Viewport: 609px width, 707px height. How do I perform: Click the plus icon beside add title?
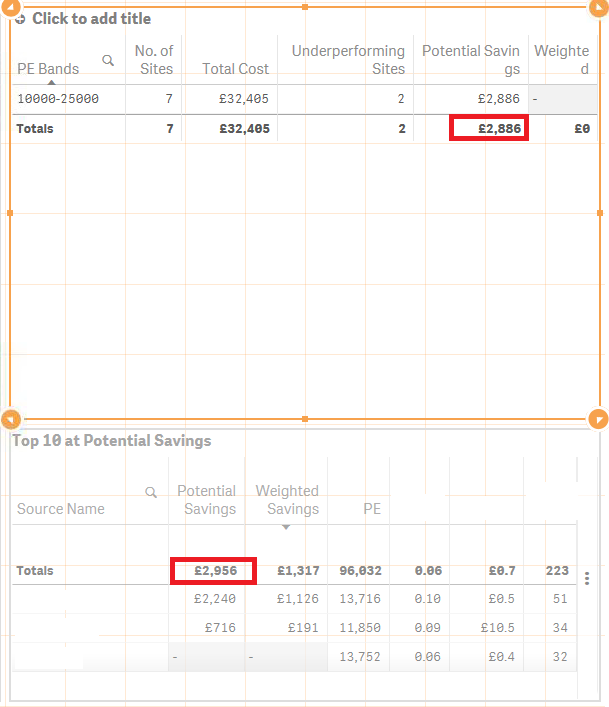20,19
